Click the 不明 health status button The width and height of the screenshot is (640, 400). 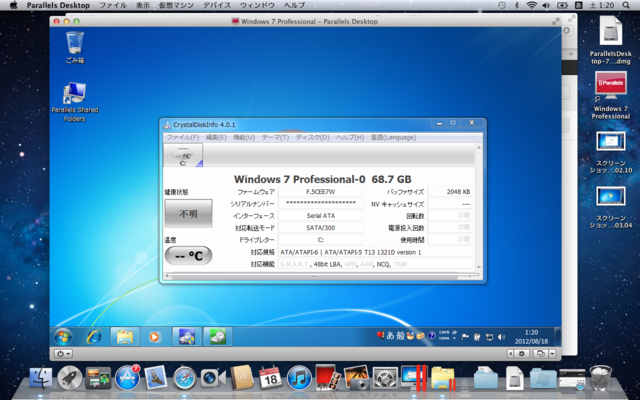click(x=188, y=213)
